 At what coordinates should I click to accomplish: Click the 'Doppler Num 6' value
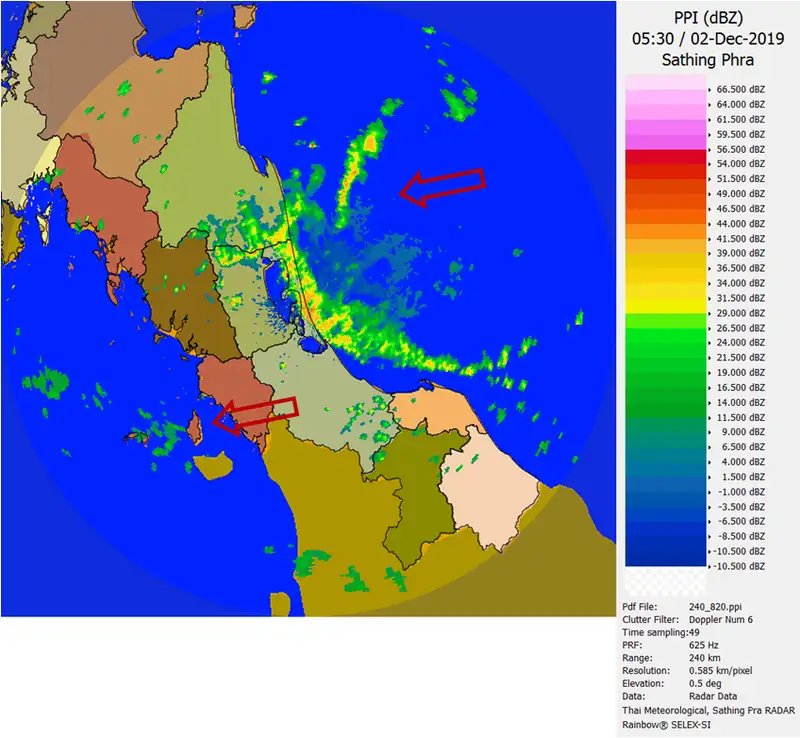[x=721, y=620]
